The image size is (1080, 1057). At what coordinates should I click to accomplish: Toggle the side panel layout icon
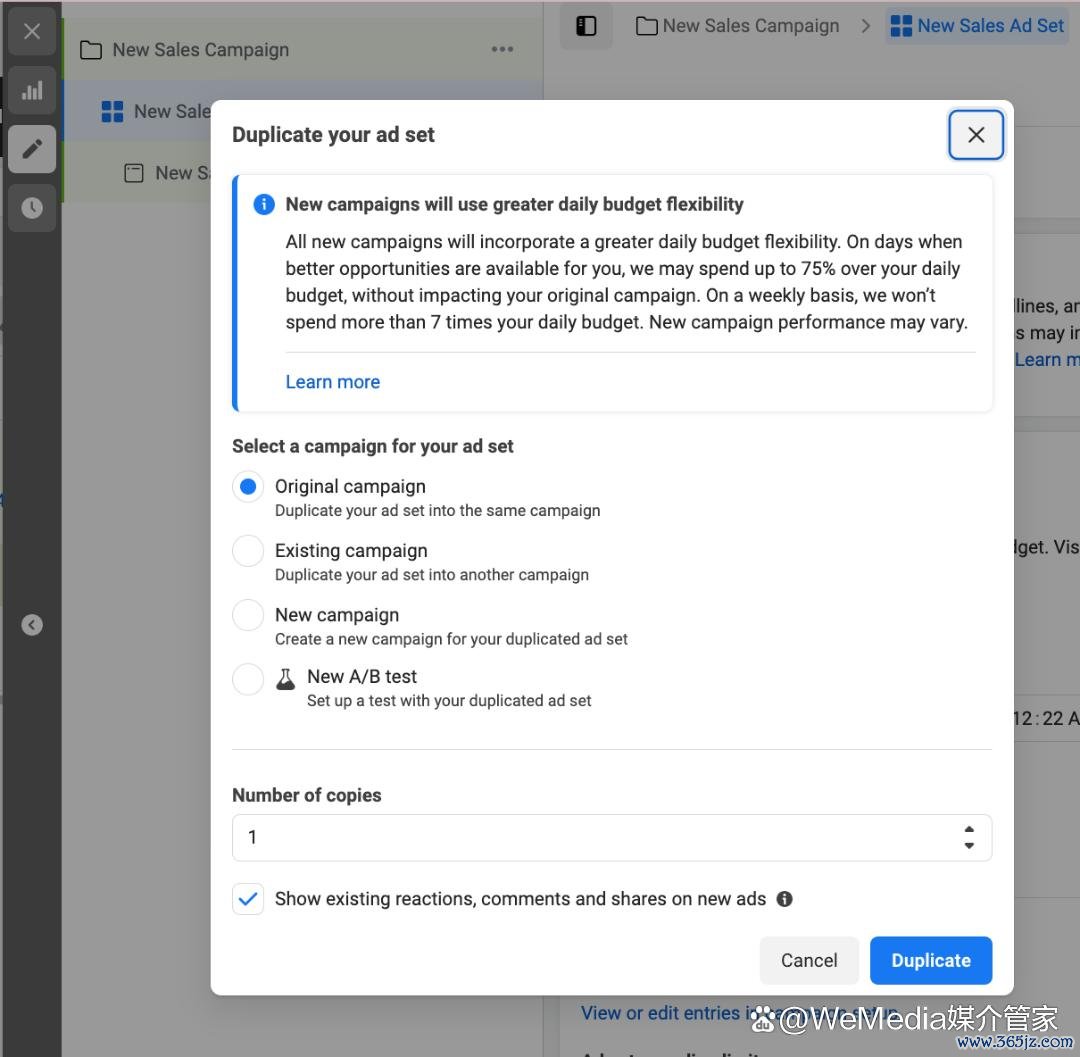586,26
